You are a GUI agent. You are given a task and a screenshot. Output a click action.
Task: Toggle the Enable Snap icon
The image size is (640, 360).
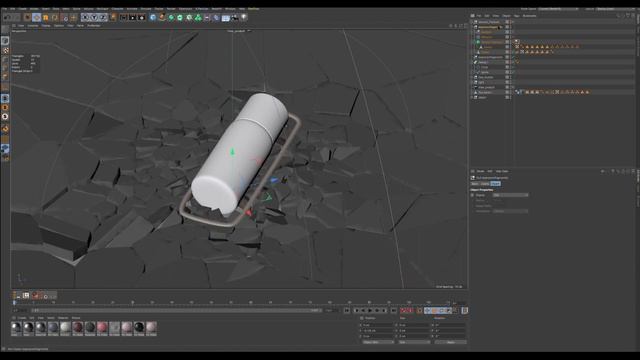point(5,129)
